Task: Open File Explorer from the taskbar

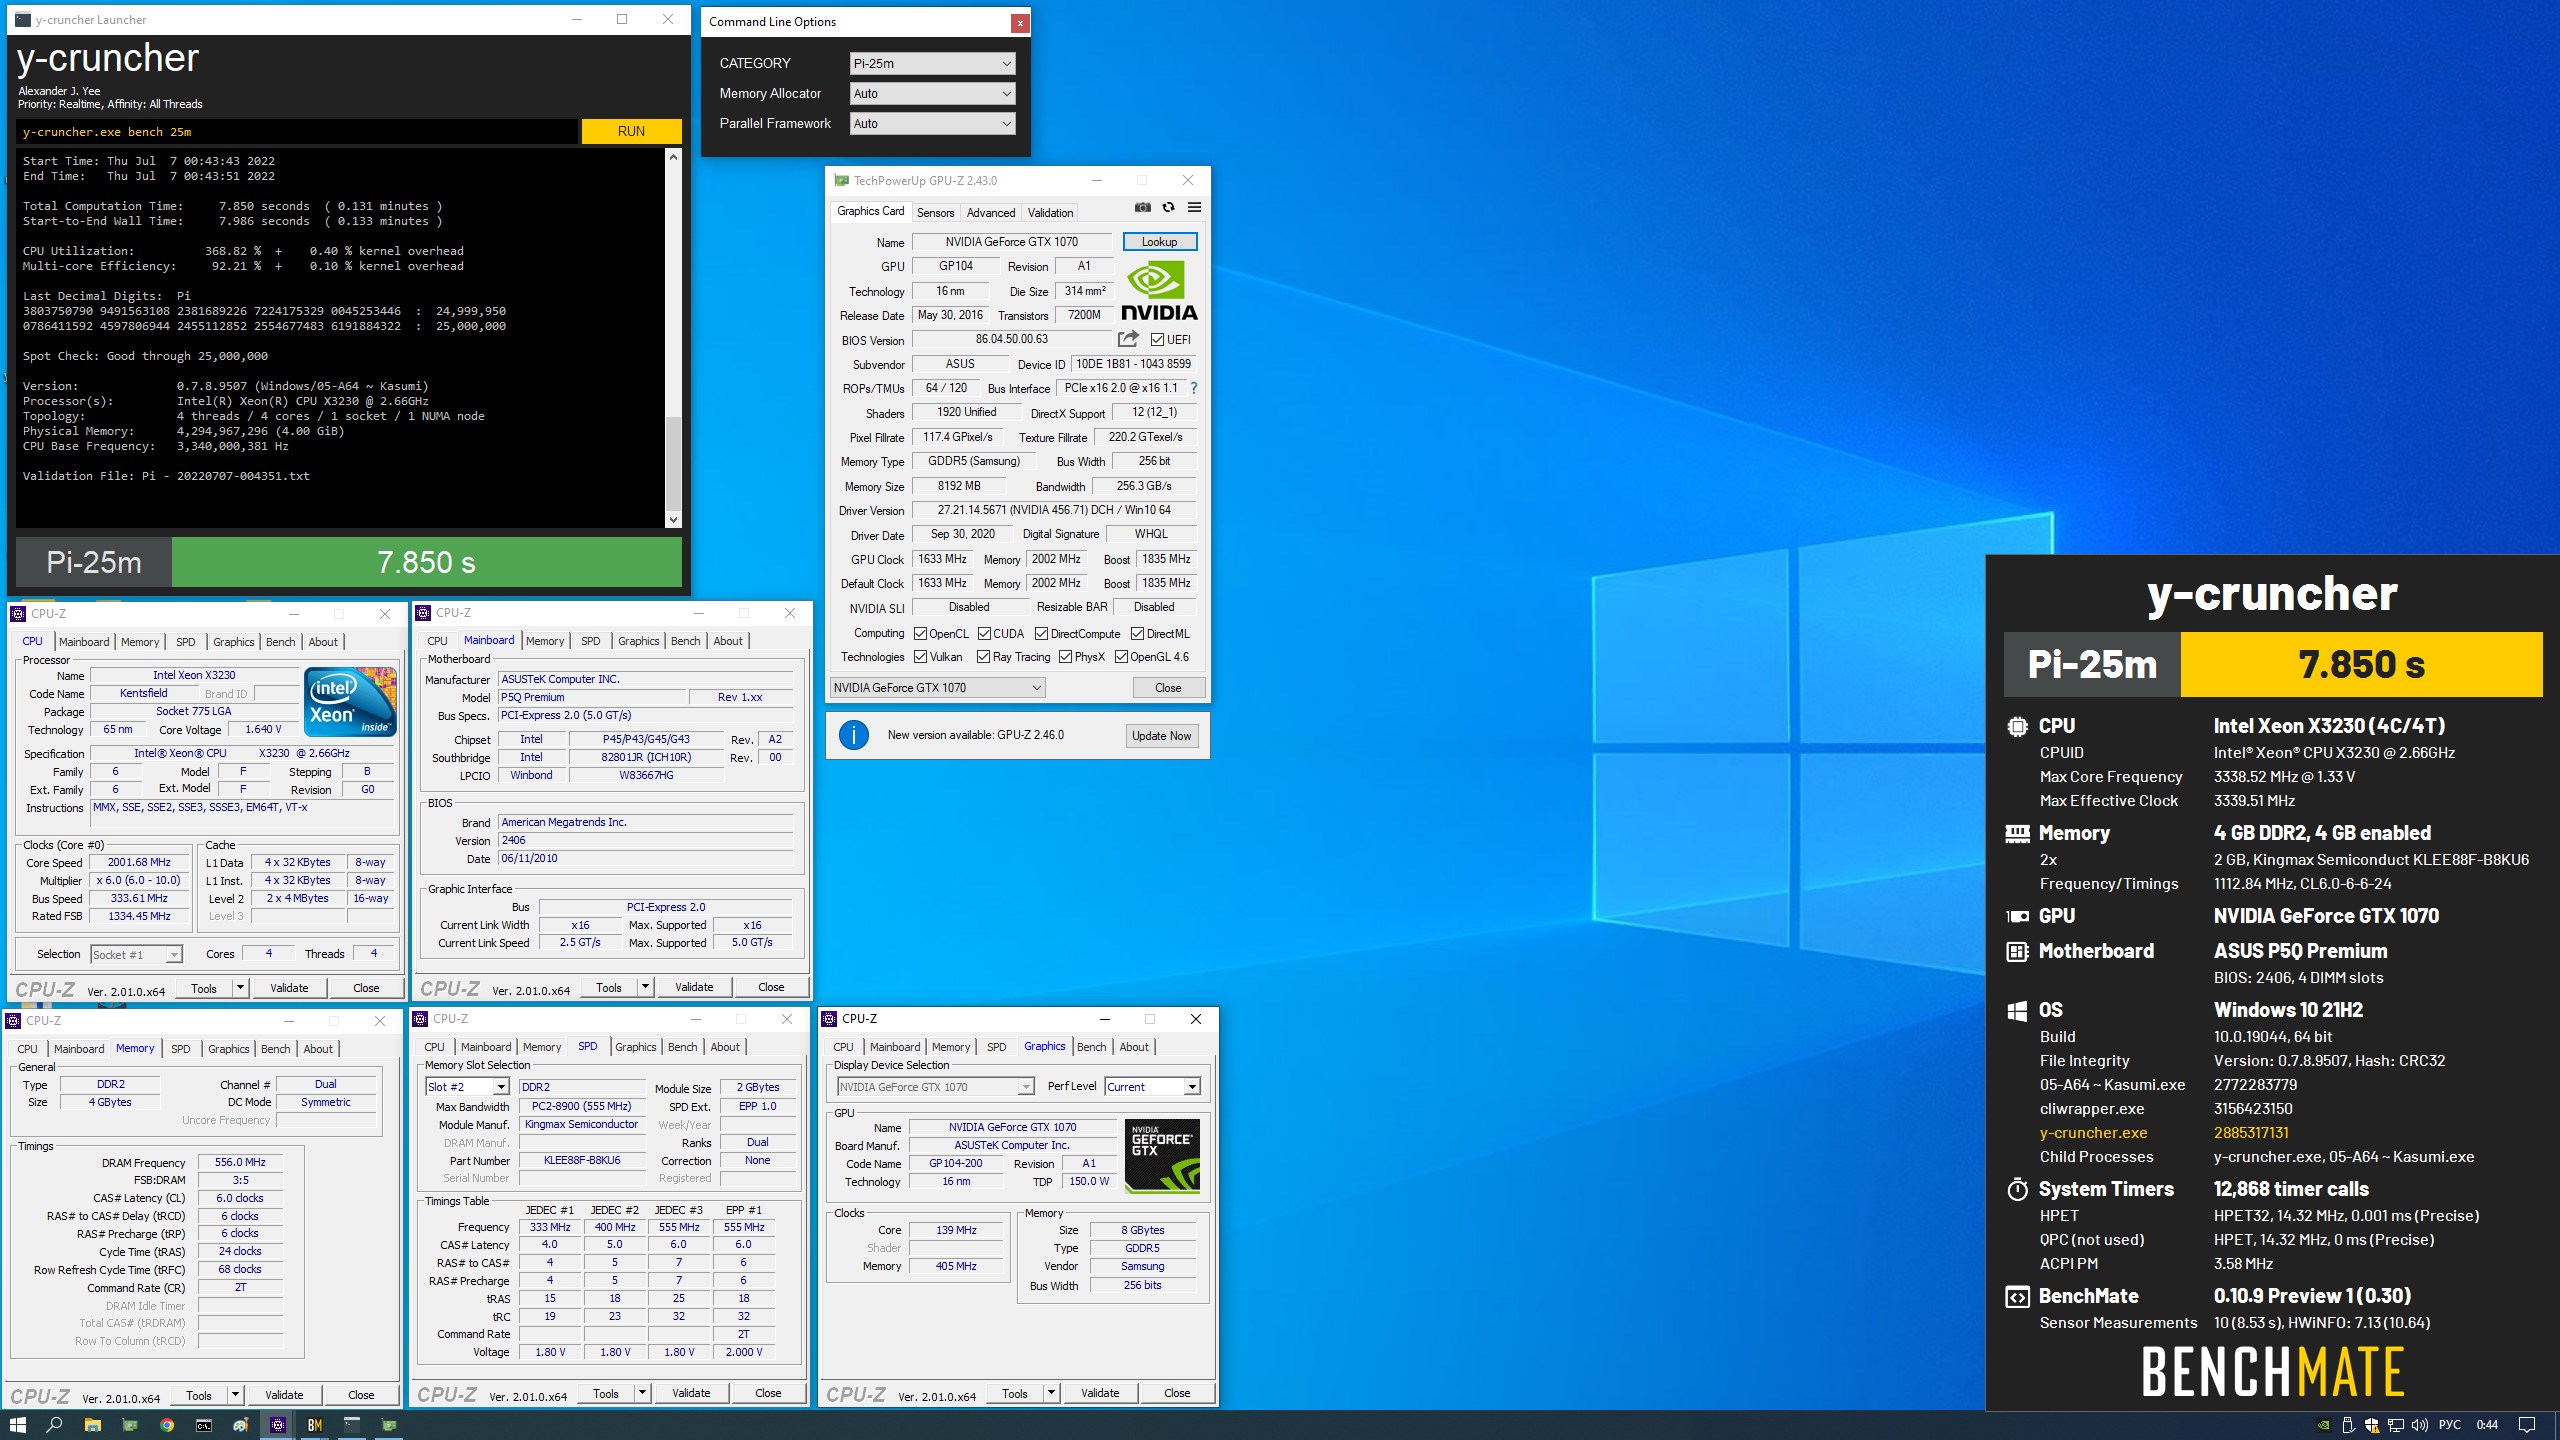Action: (x=92, y=1425)
